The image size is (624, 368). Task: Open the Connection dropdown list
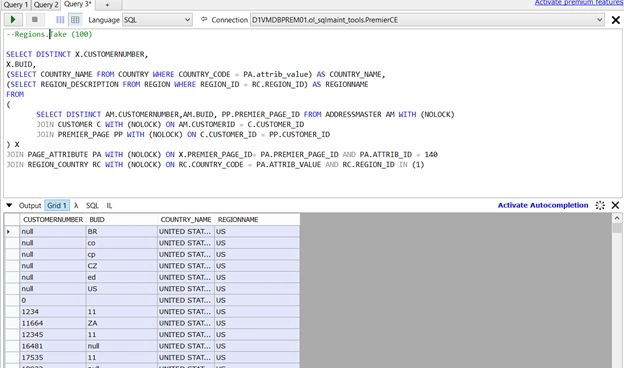(x=427, y=20)
